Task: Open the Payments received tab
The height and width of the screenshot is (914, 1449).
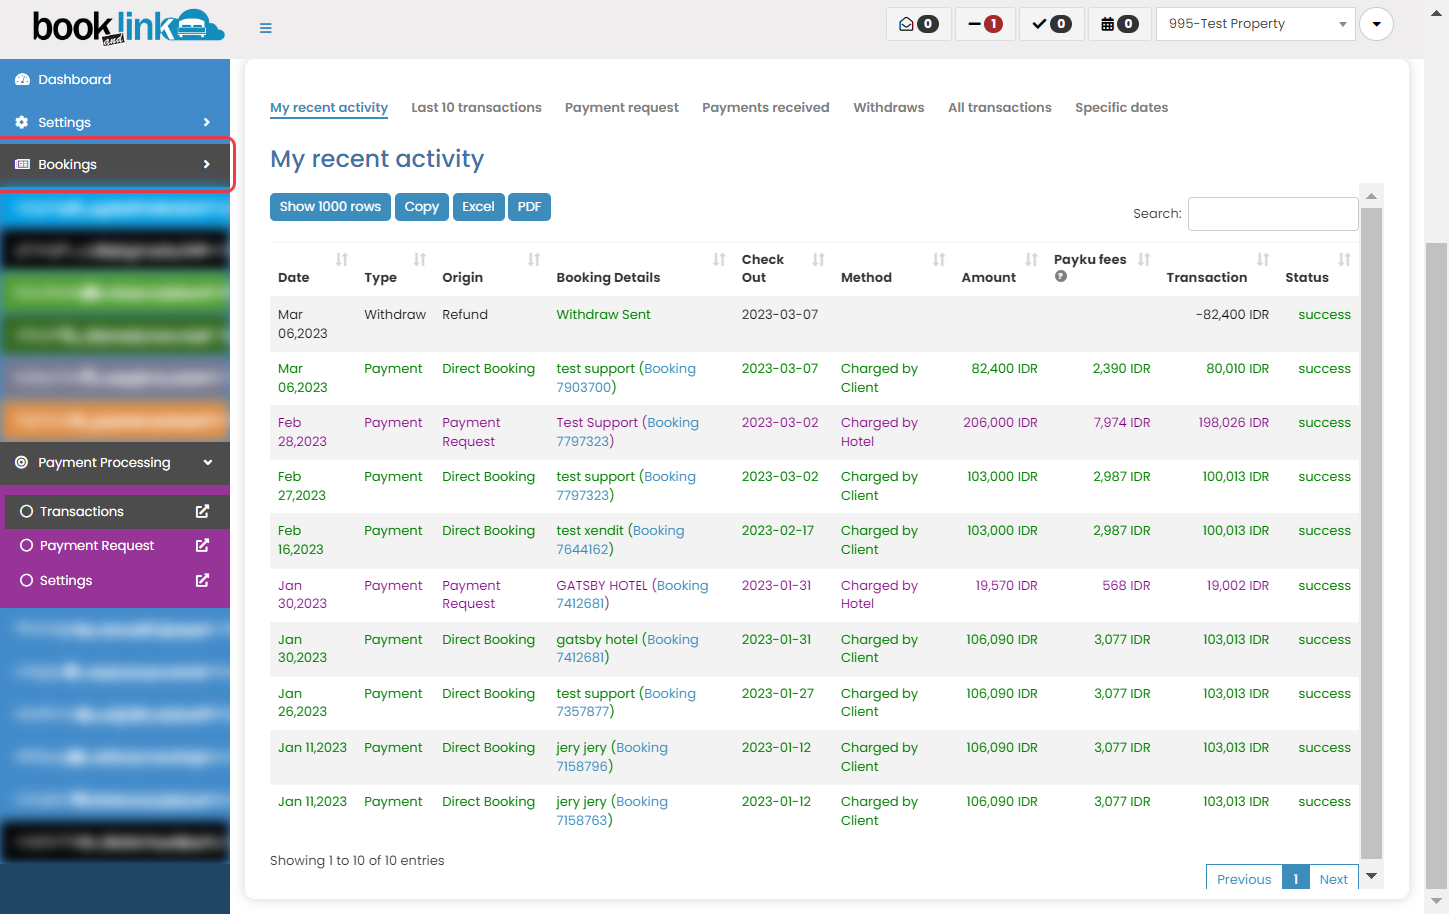Action: pos(766,107)
